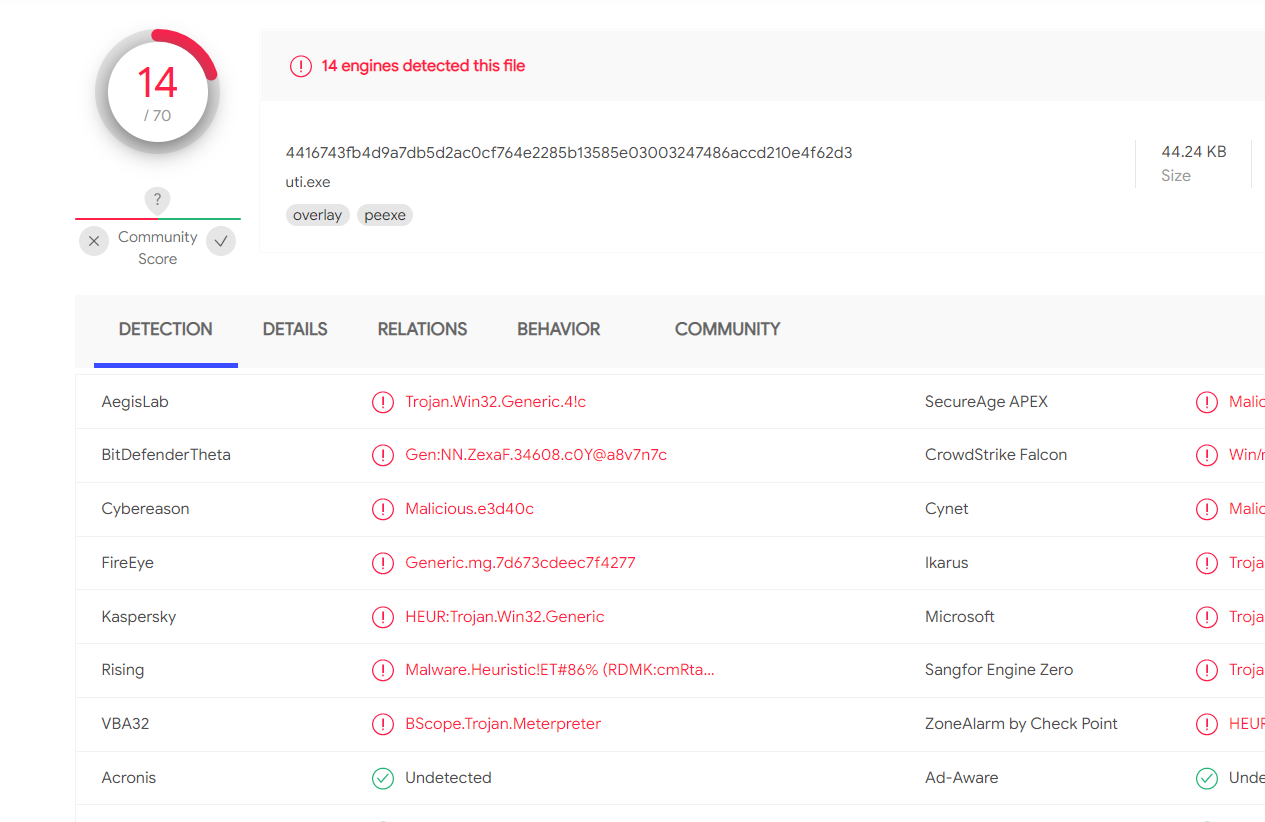The height and width of the screenshot is (822, 1265).
Task: Switch to the RELATIONS tab
Action: coord(422,329)
